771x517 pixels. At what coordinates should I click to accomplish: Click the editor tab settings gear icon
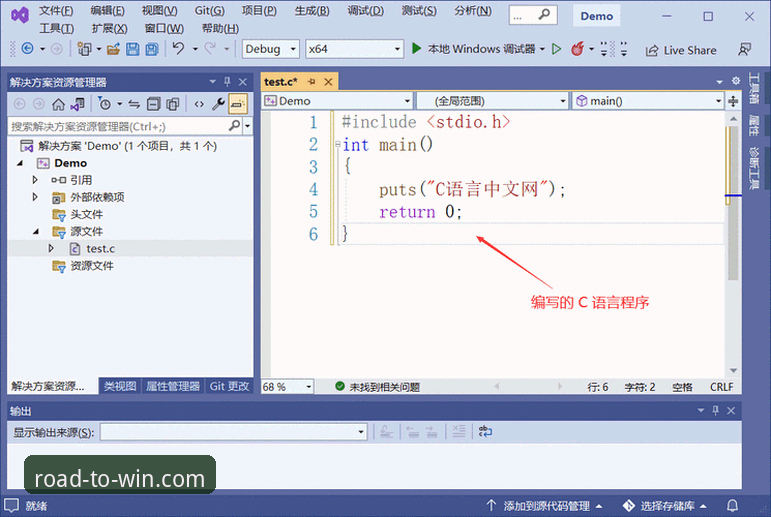[x=736, y=81]
